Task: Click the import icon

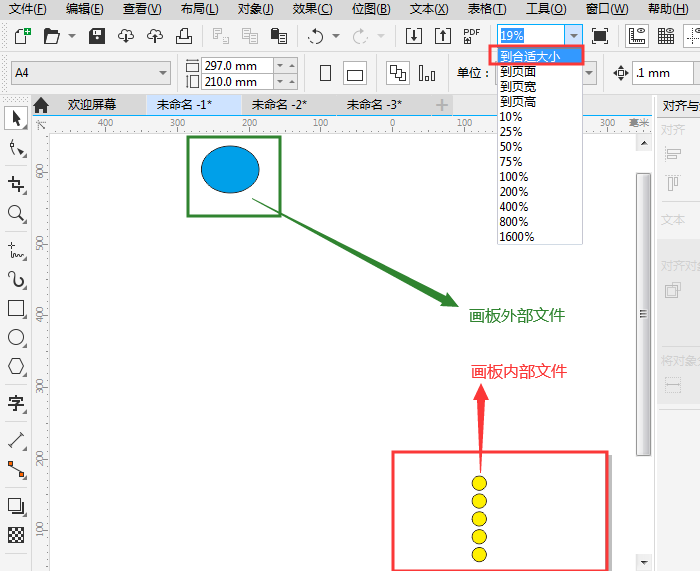Action: coord(414,36)
